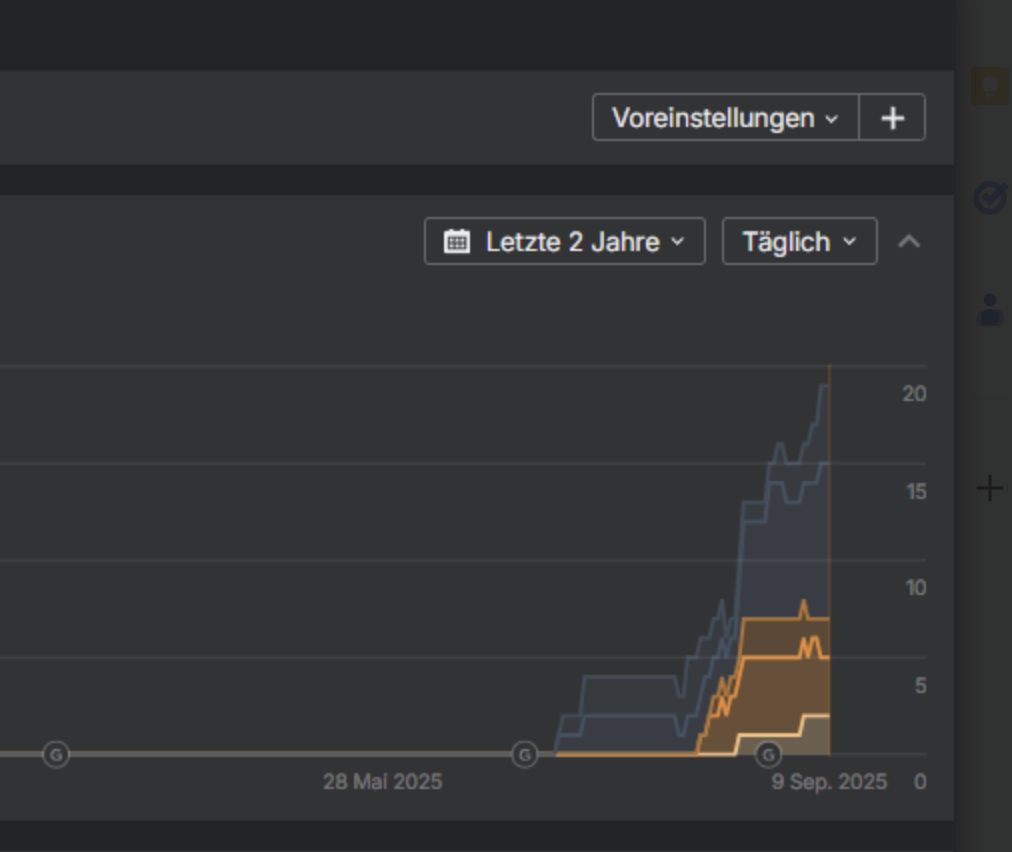Screen dimensions: 1012x852
Task: Change the Täglich interval dropdown
Action: coord(799,242)
